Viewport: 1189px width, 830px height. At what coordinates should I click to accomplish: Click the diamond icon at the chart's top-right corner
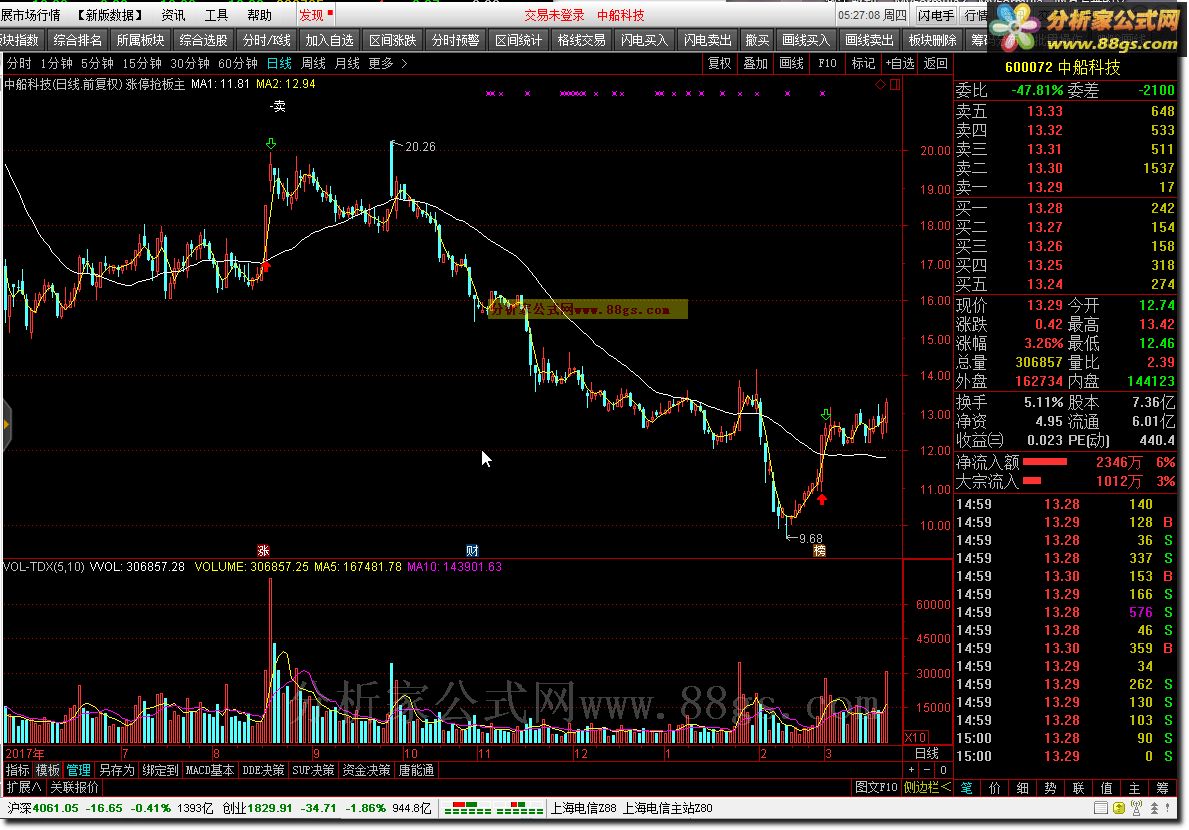(x=880, y=84)
